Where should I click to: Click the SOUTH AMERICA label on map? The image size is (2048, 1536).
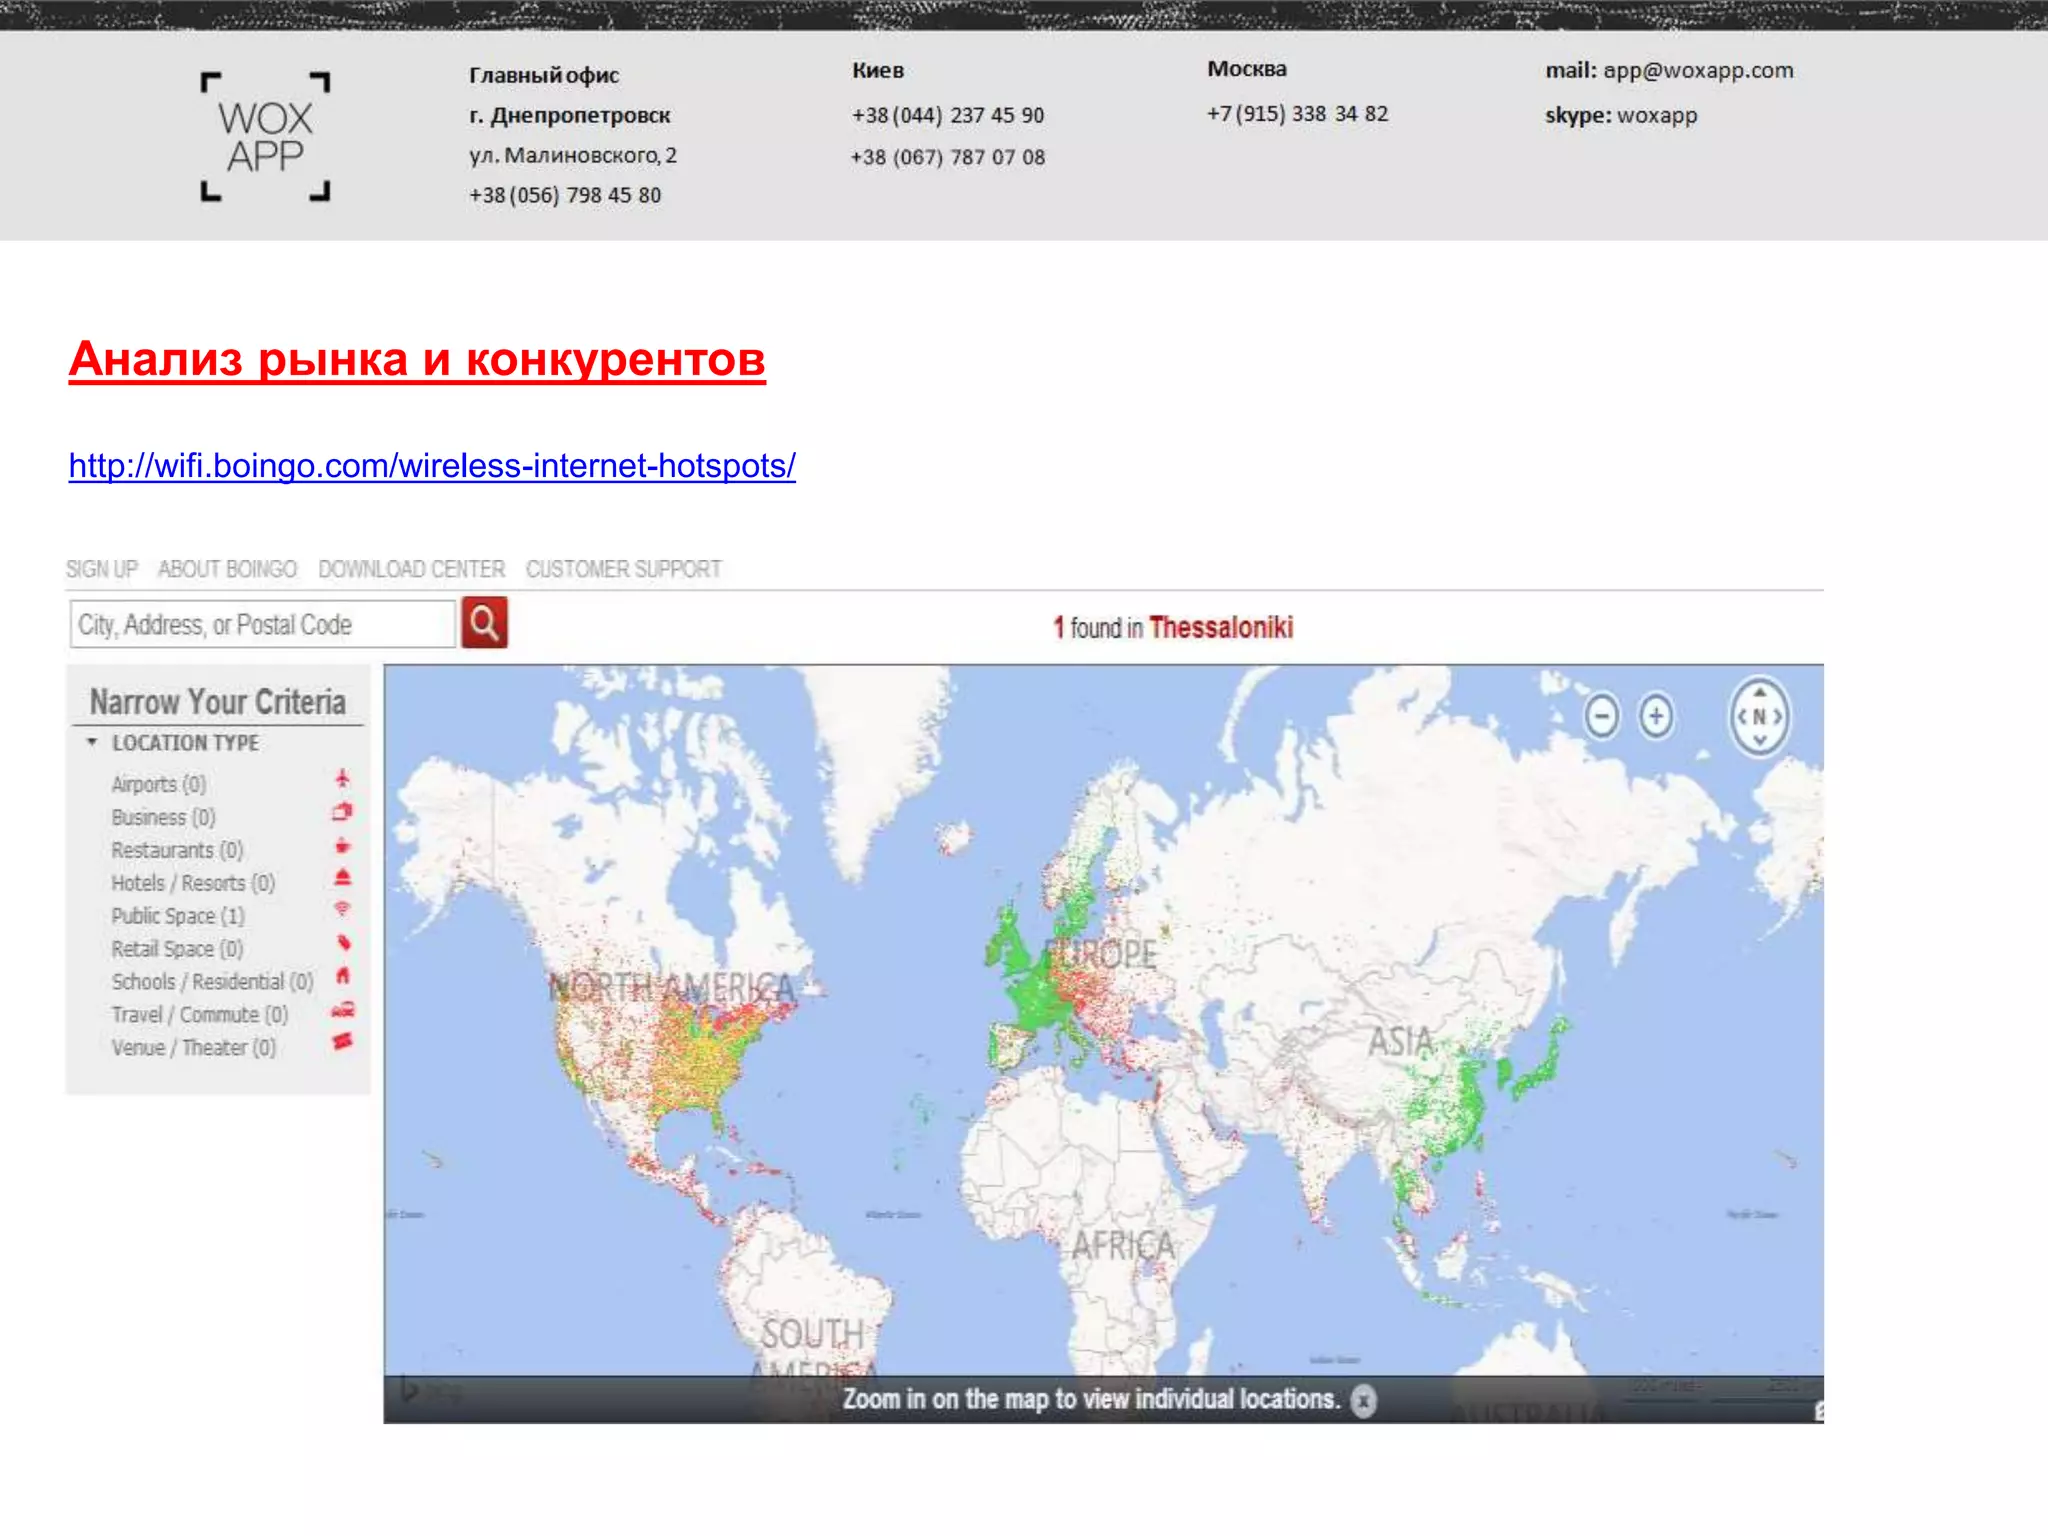[813, 1352]
